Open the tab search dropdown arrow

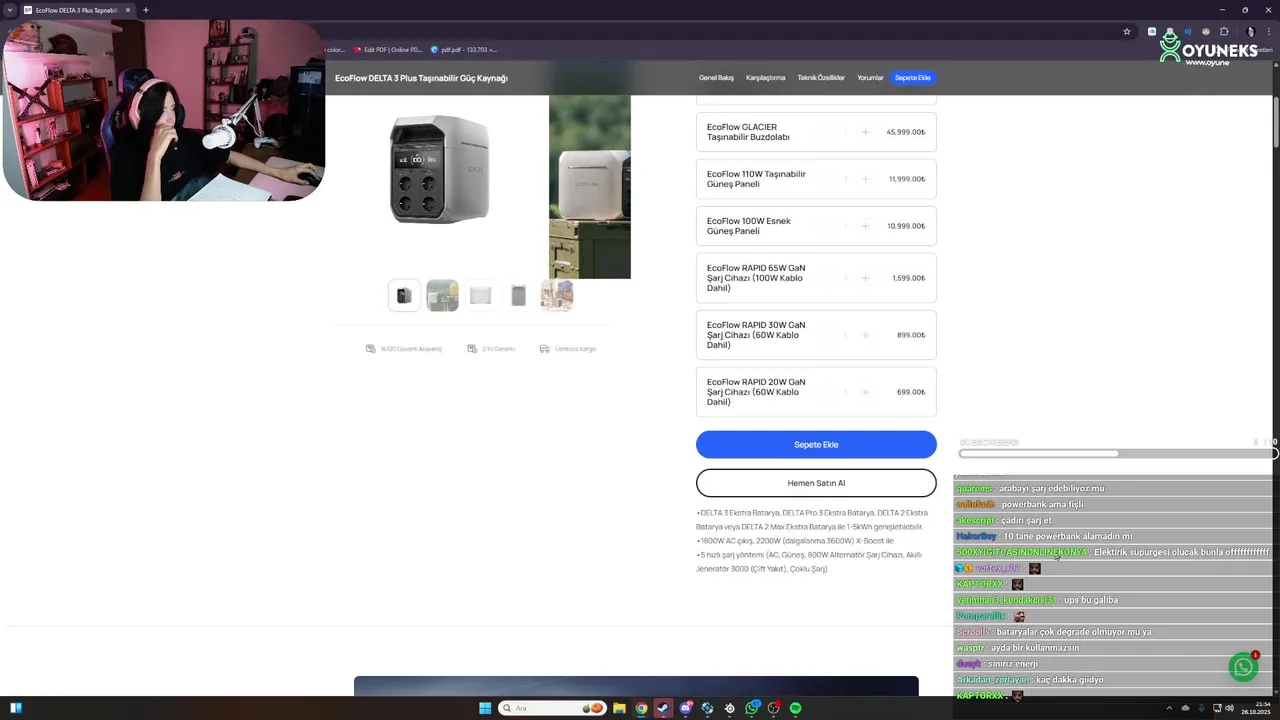[9, 10]
